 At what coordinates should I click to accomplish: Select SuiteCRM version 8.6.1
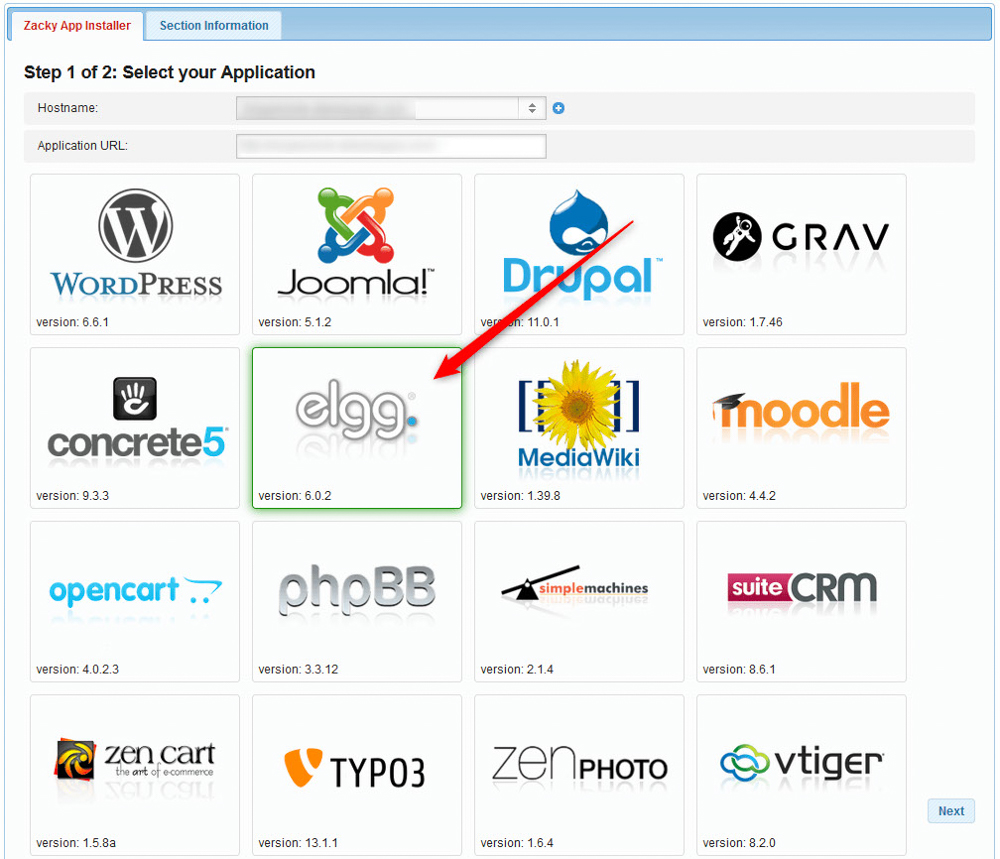click(x=800, y=600)
